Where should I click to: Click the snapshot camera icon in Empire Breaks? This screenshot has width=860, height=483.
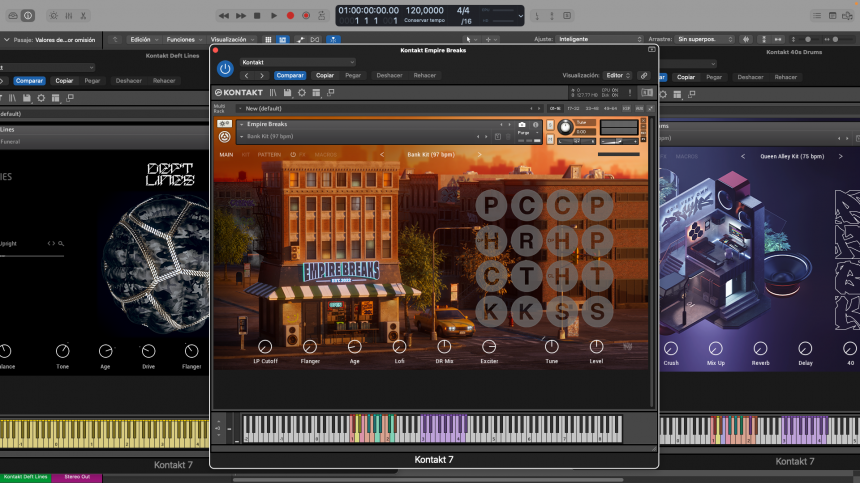tap(522, 124)
